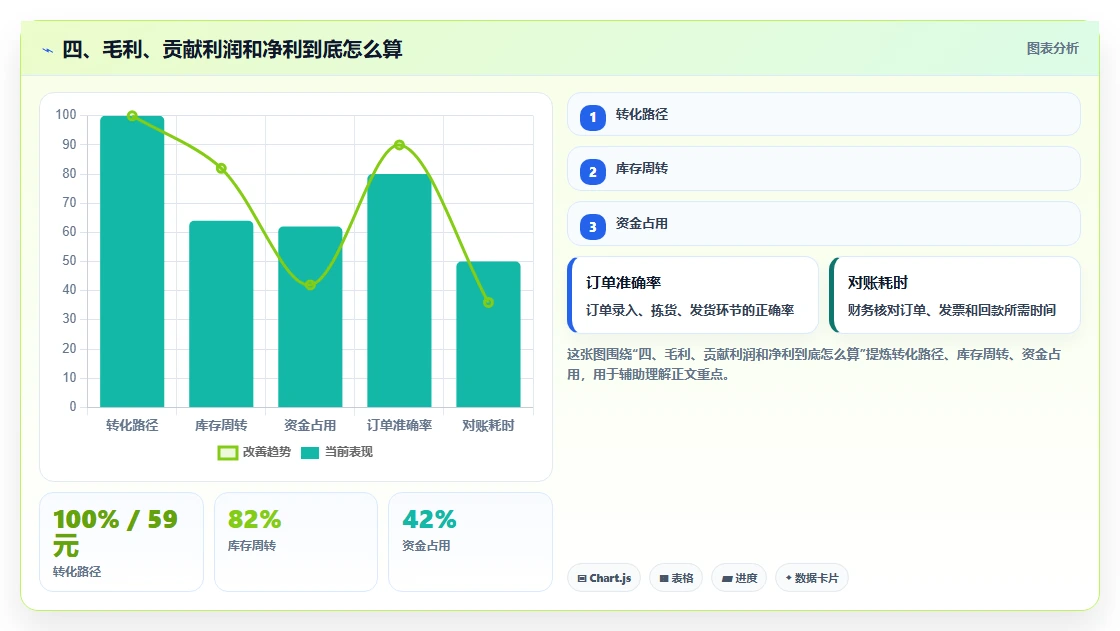Screen dimensions: 1120x631
Task: Click the 订单准确率 bar in chart
Action: pyautogui.click(x=399, y=291)
